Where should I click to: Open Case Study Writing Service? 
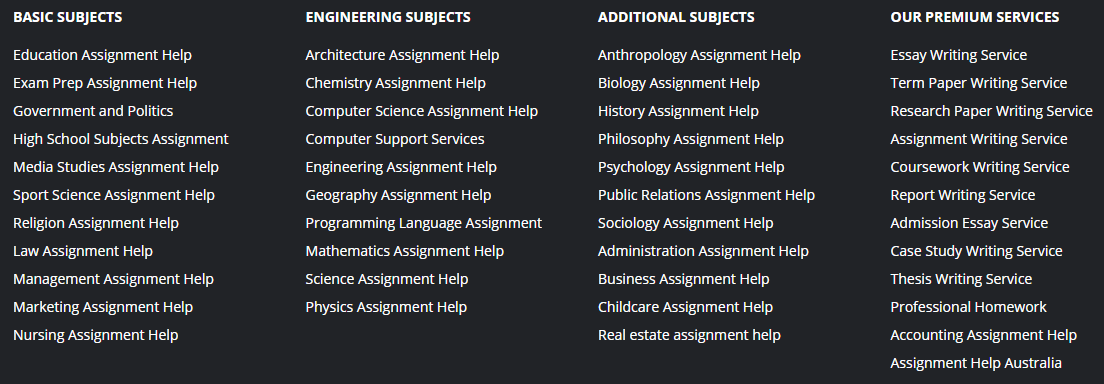tap(976, 251)
